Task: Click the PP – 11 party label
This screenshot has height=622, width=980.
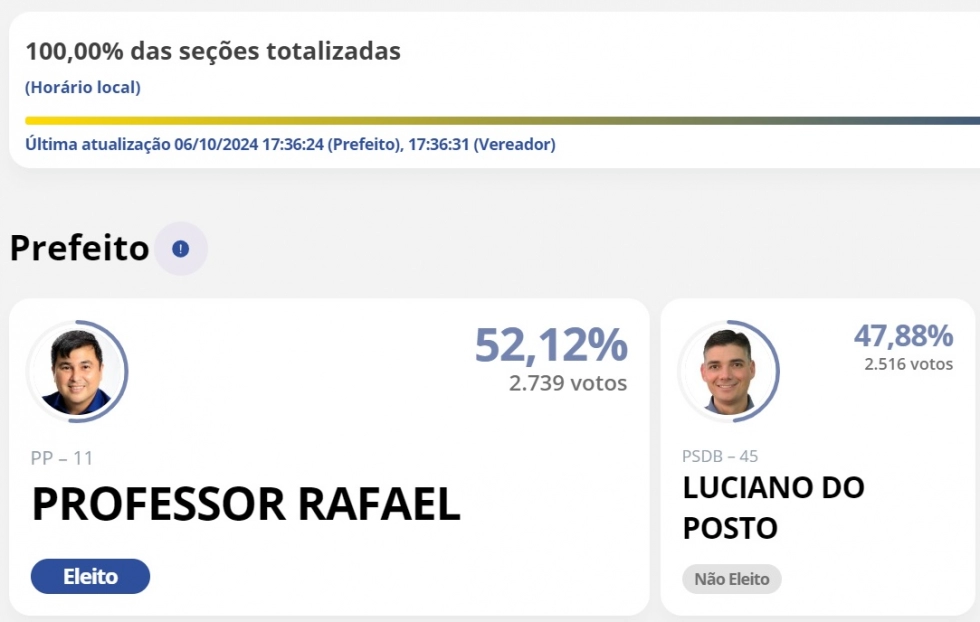Action: click(x=62, y=458)
